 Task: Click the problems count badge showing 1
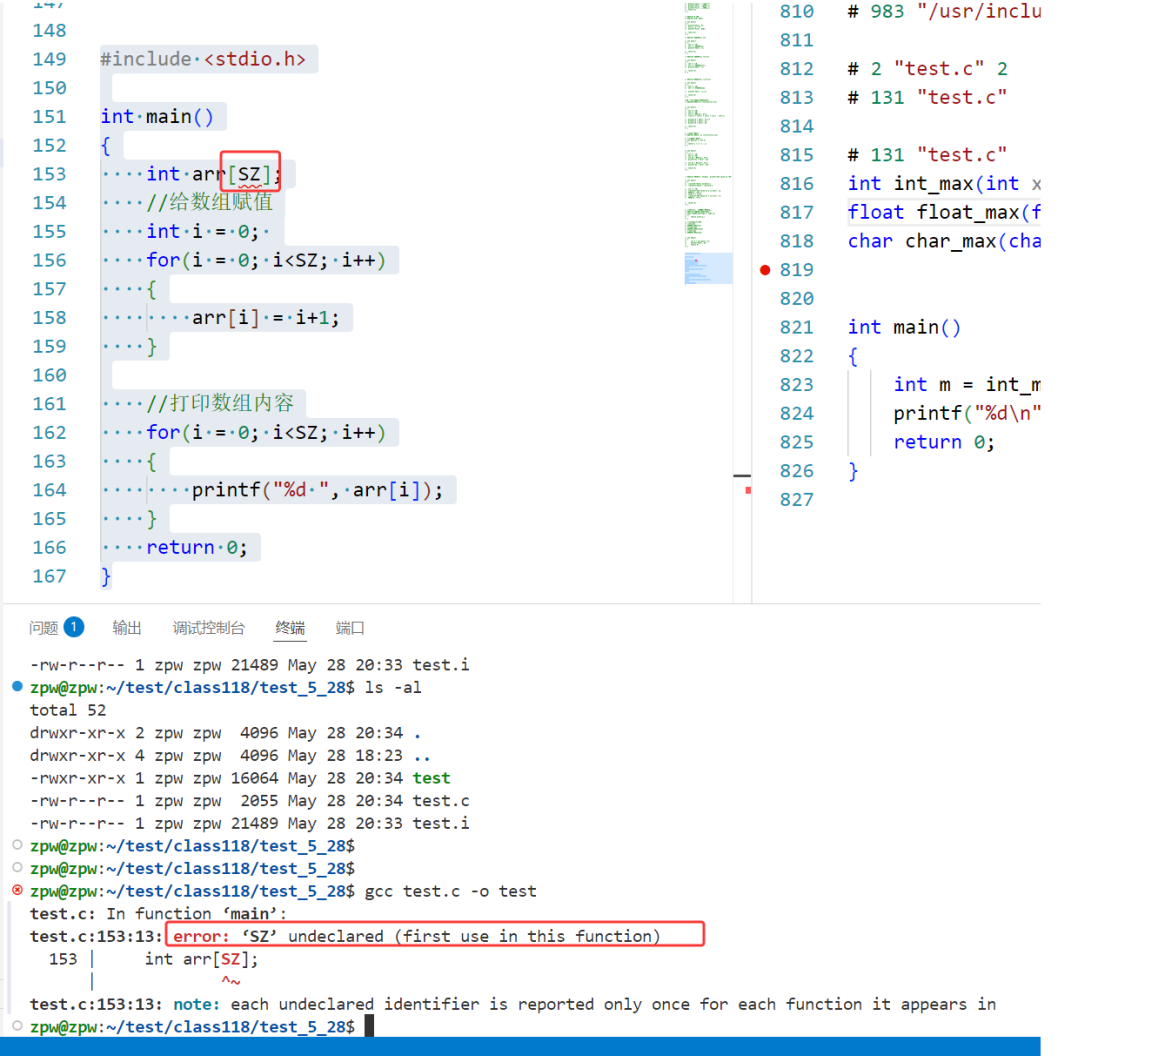[74, 627]
